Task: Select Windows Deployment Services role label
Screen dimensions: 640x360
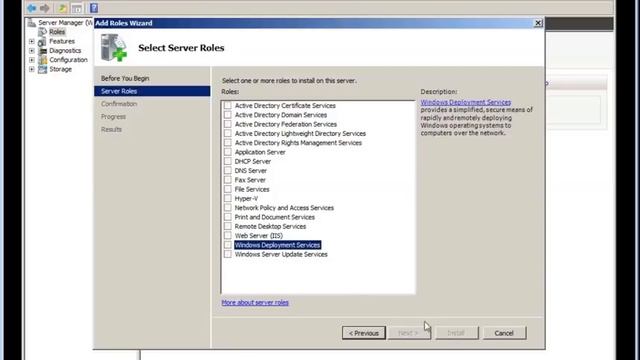Action: (278, 245)
